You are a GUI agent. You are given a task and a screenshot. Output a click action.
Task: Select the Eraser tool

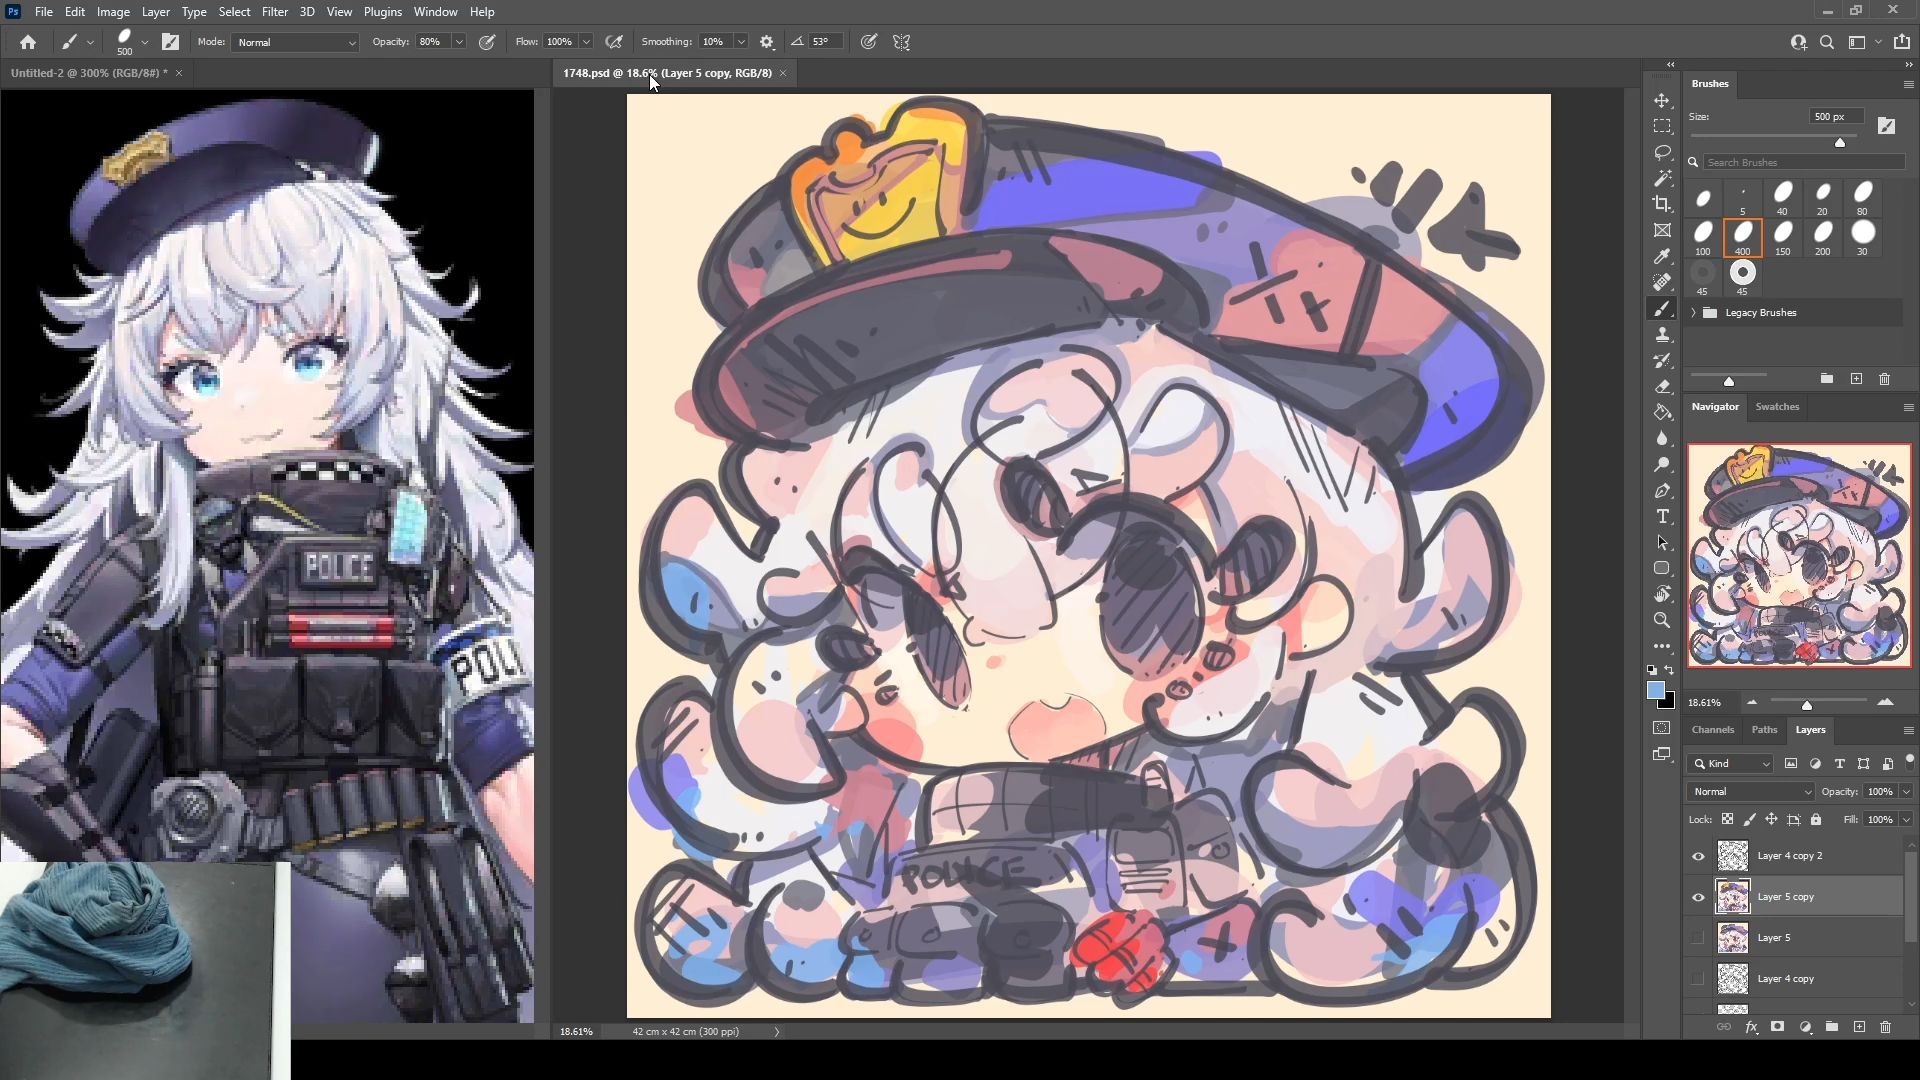coord(1662,386)
